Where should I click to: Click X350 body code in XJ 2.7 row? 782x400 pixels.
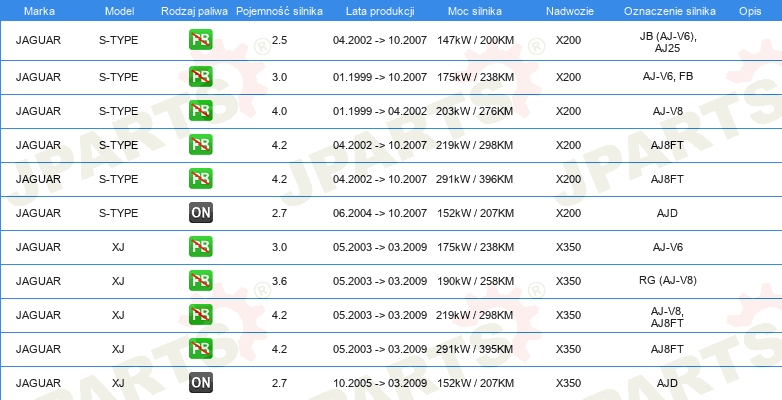click(569, 383)
